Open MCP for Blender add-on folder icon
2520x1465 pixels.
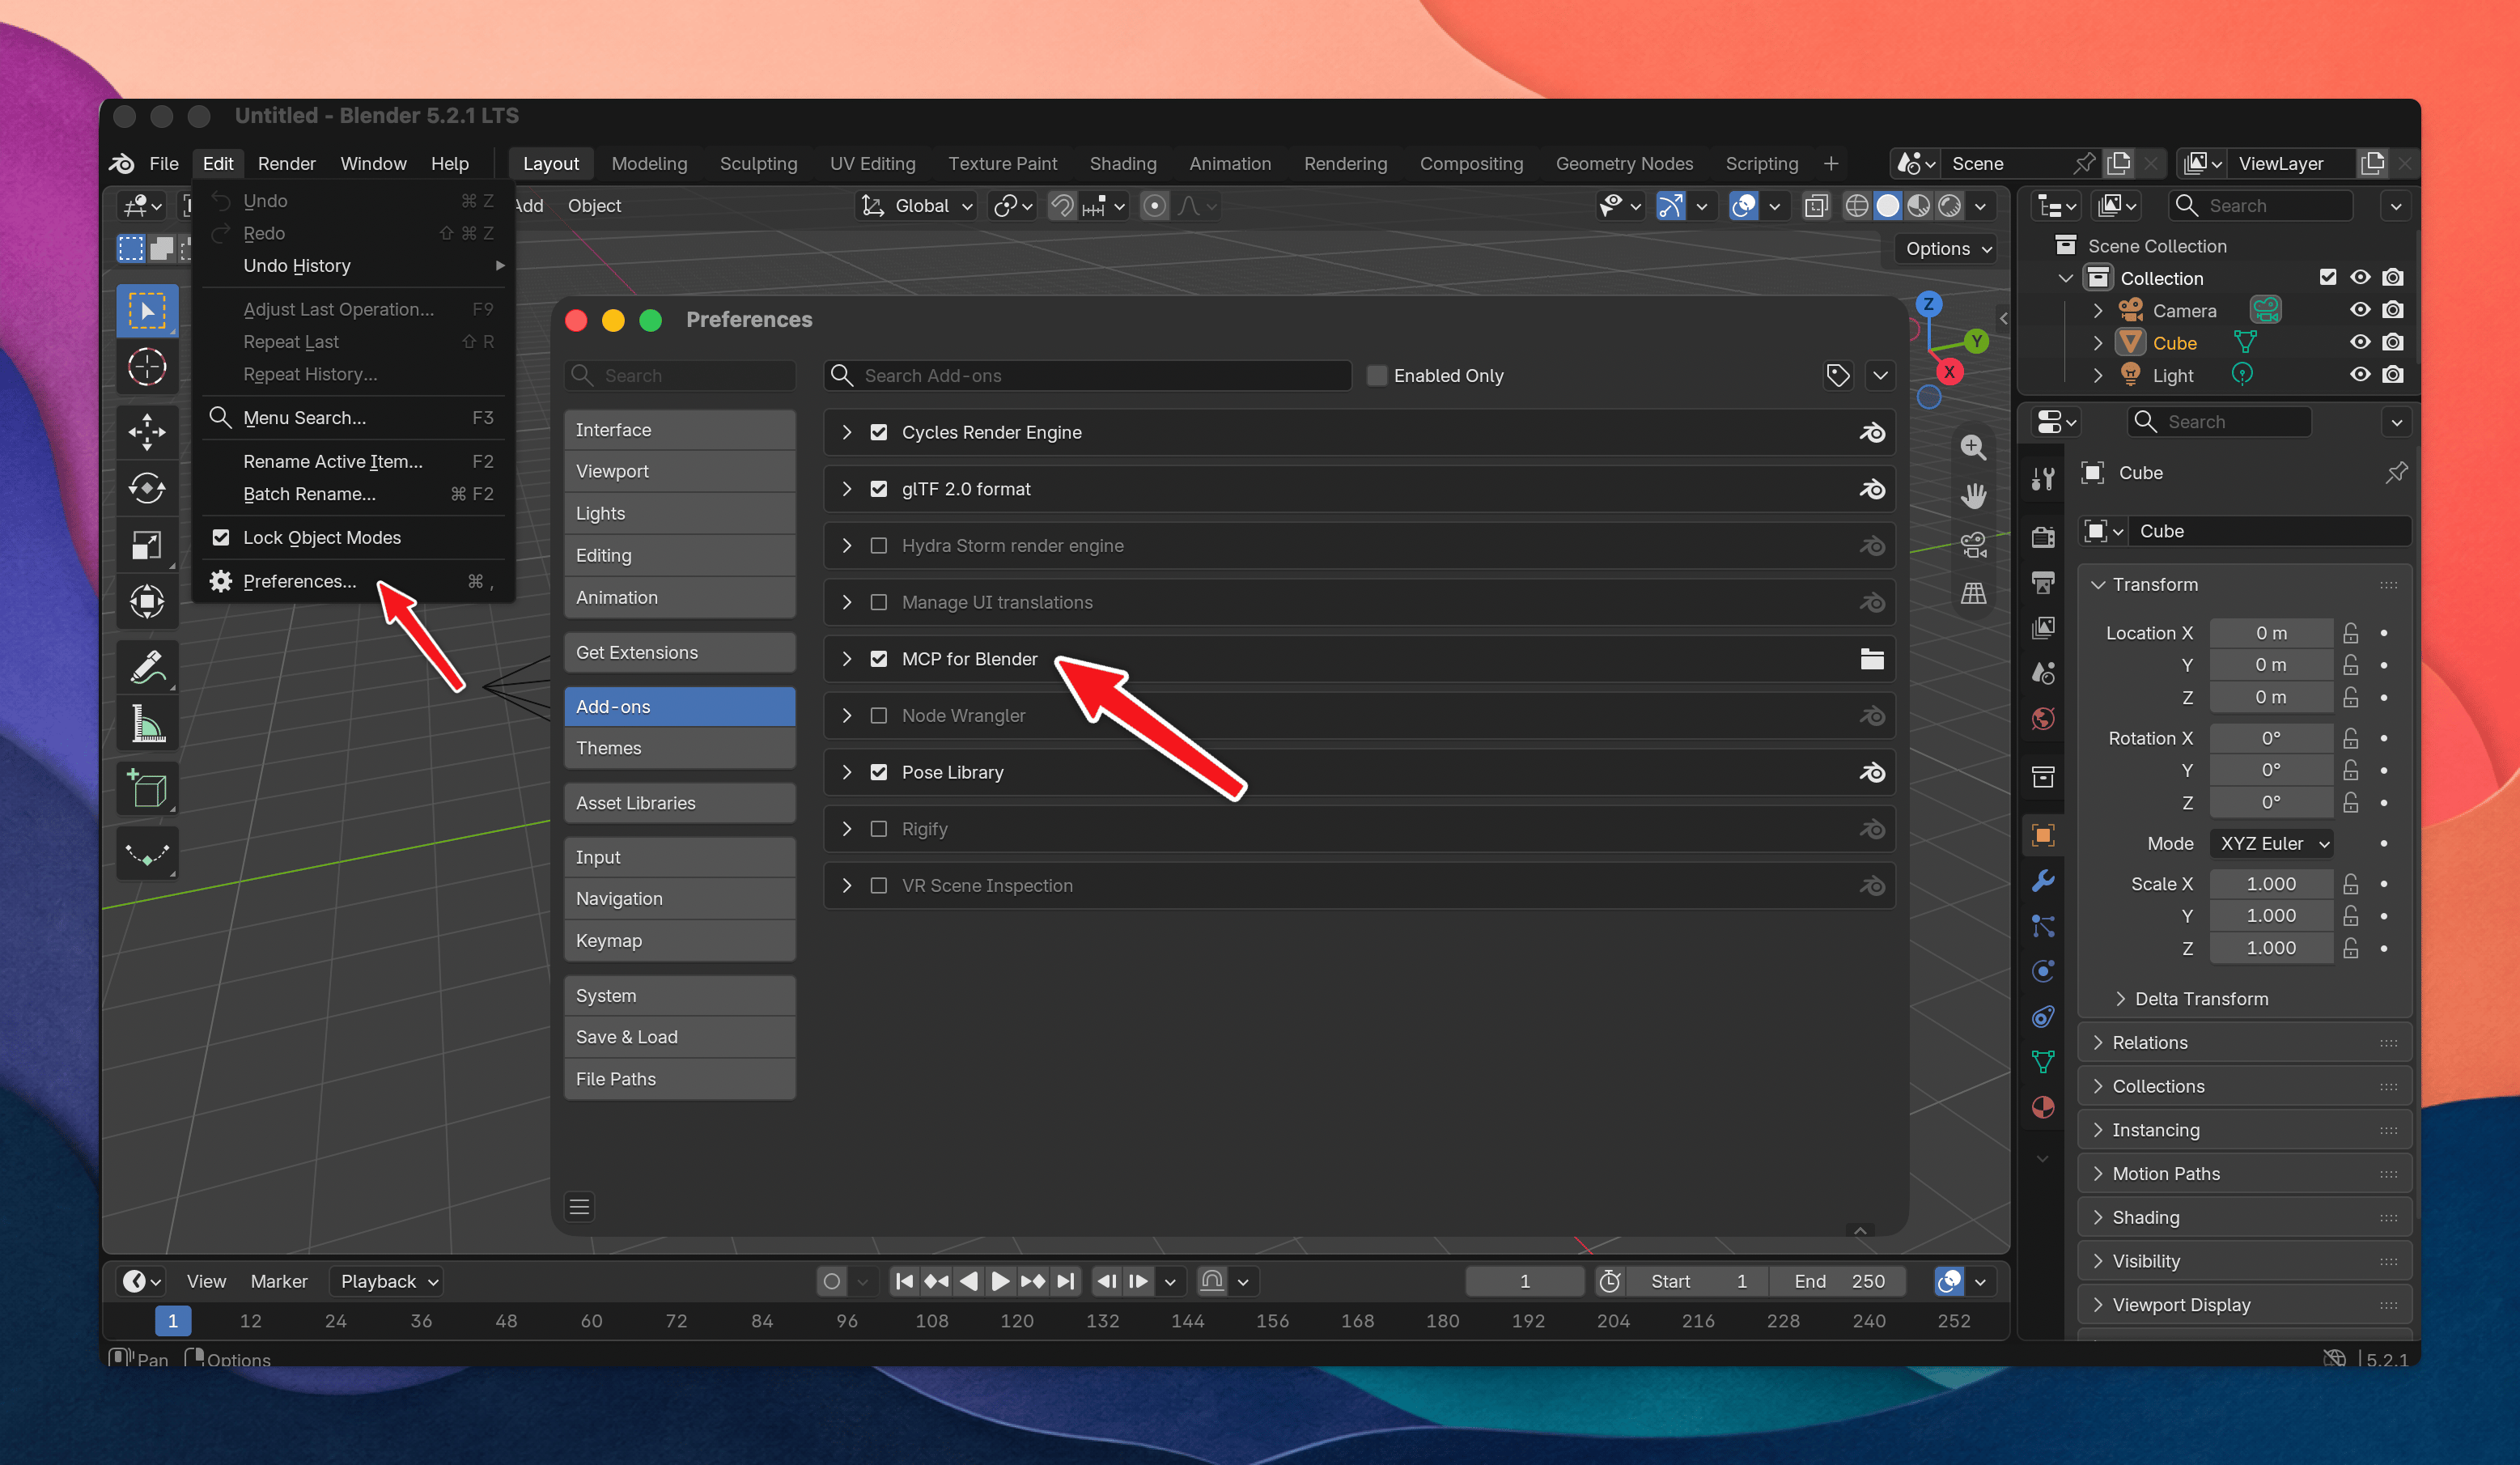pos(1871,659)
